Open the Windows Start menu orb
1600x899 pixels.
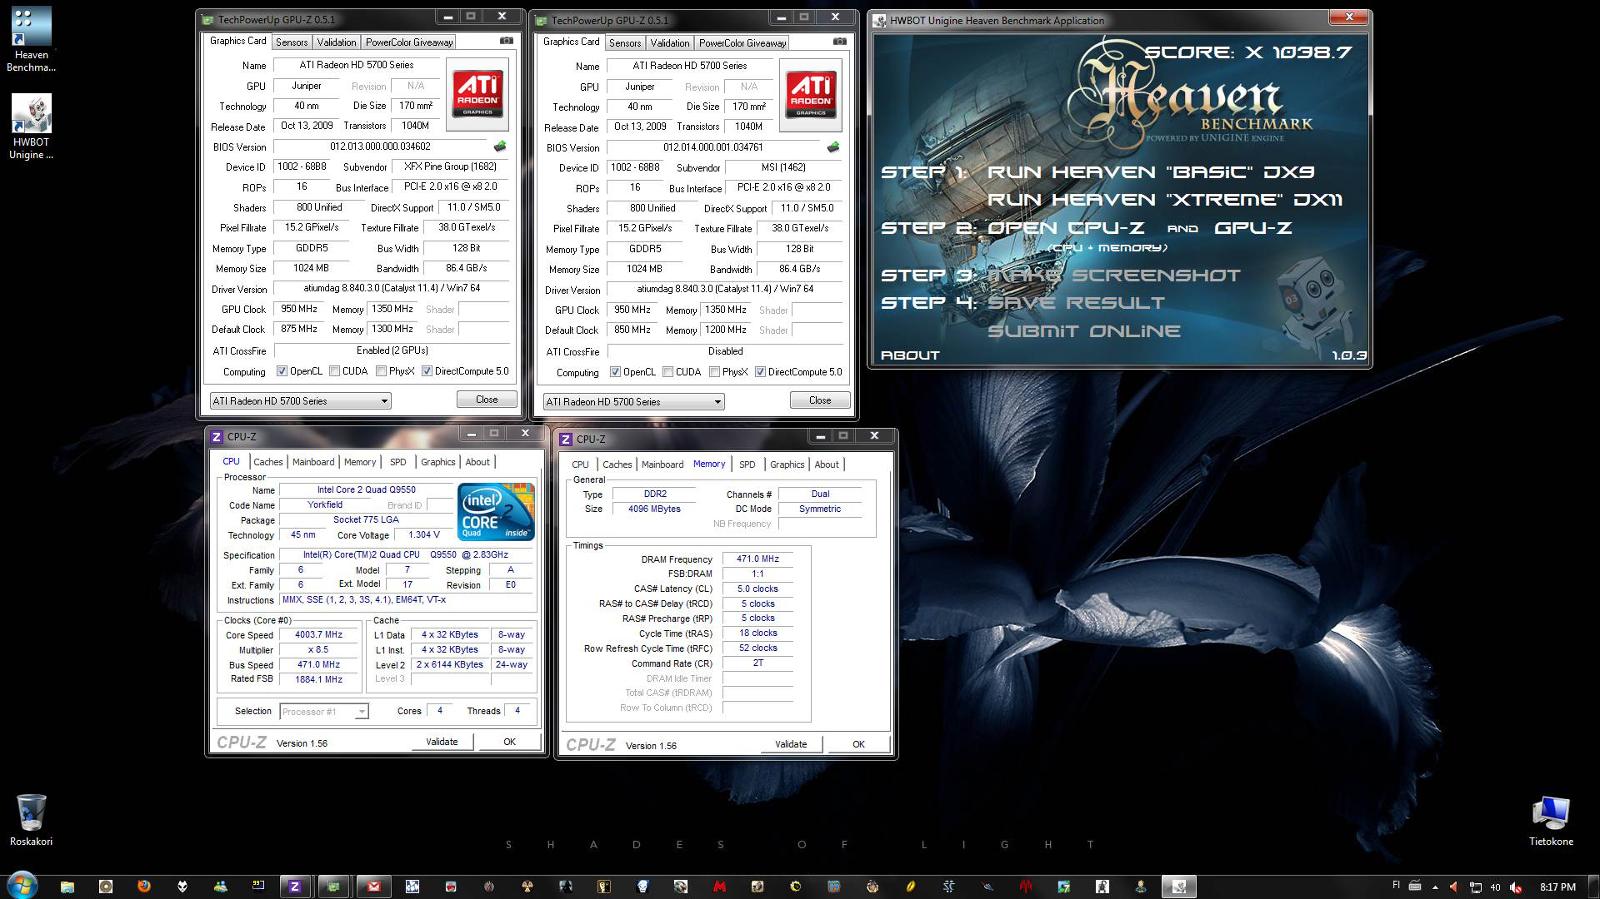22,885
